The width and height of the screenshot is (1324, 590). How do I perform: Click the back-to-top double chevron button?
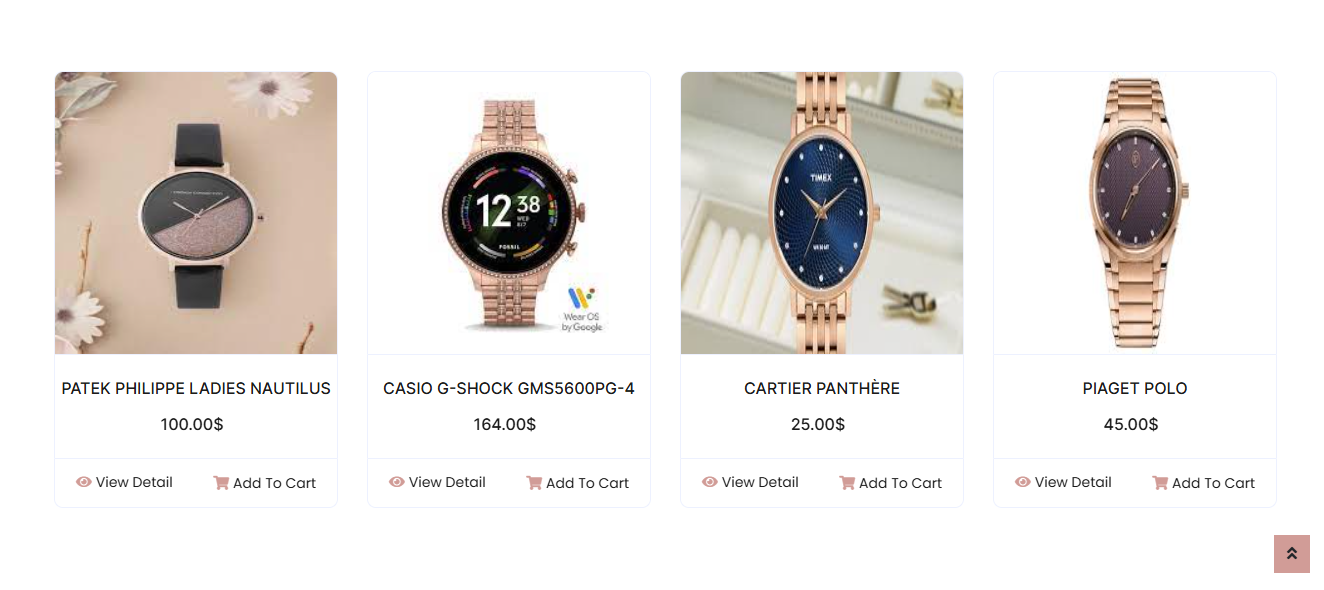pyautogui.click(x=1292, y=554)
